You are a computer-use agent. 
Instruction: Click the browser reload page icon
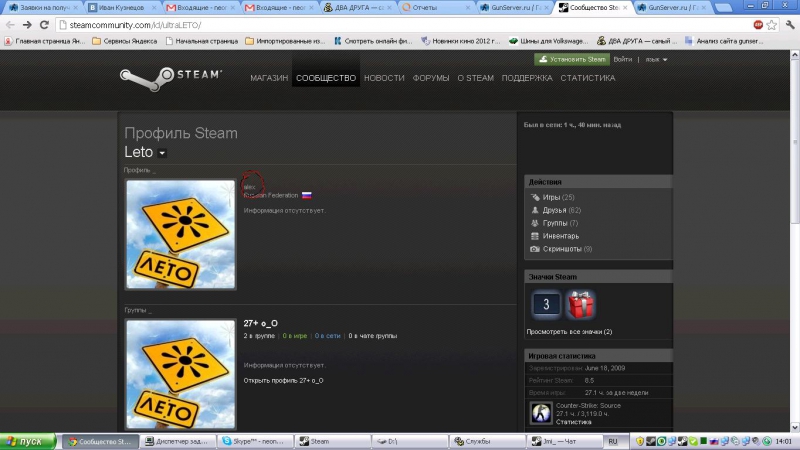(44, 24)
